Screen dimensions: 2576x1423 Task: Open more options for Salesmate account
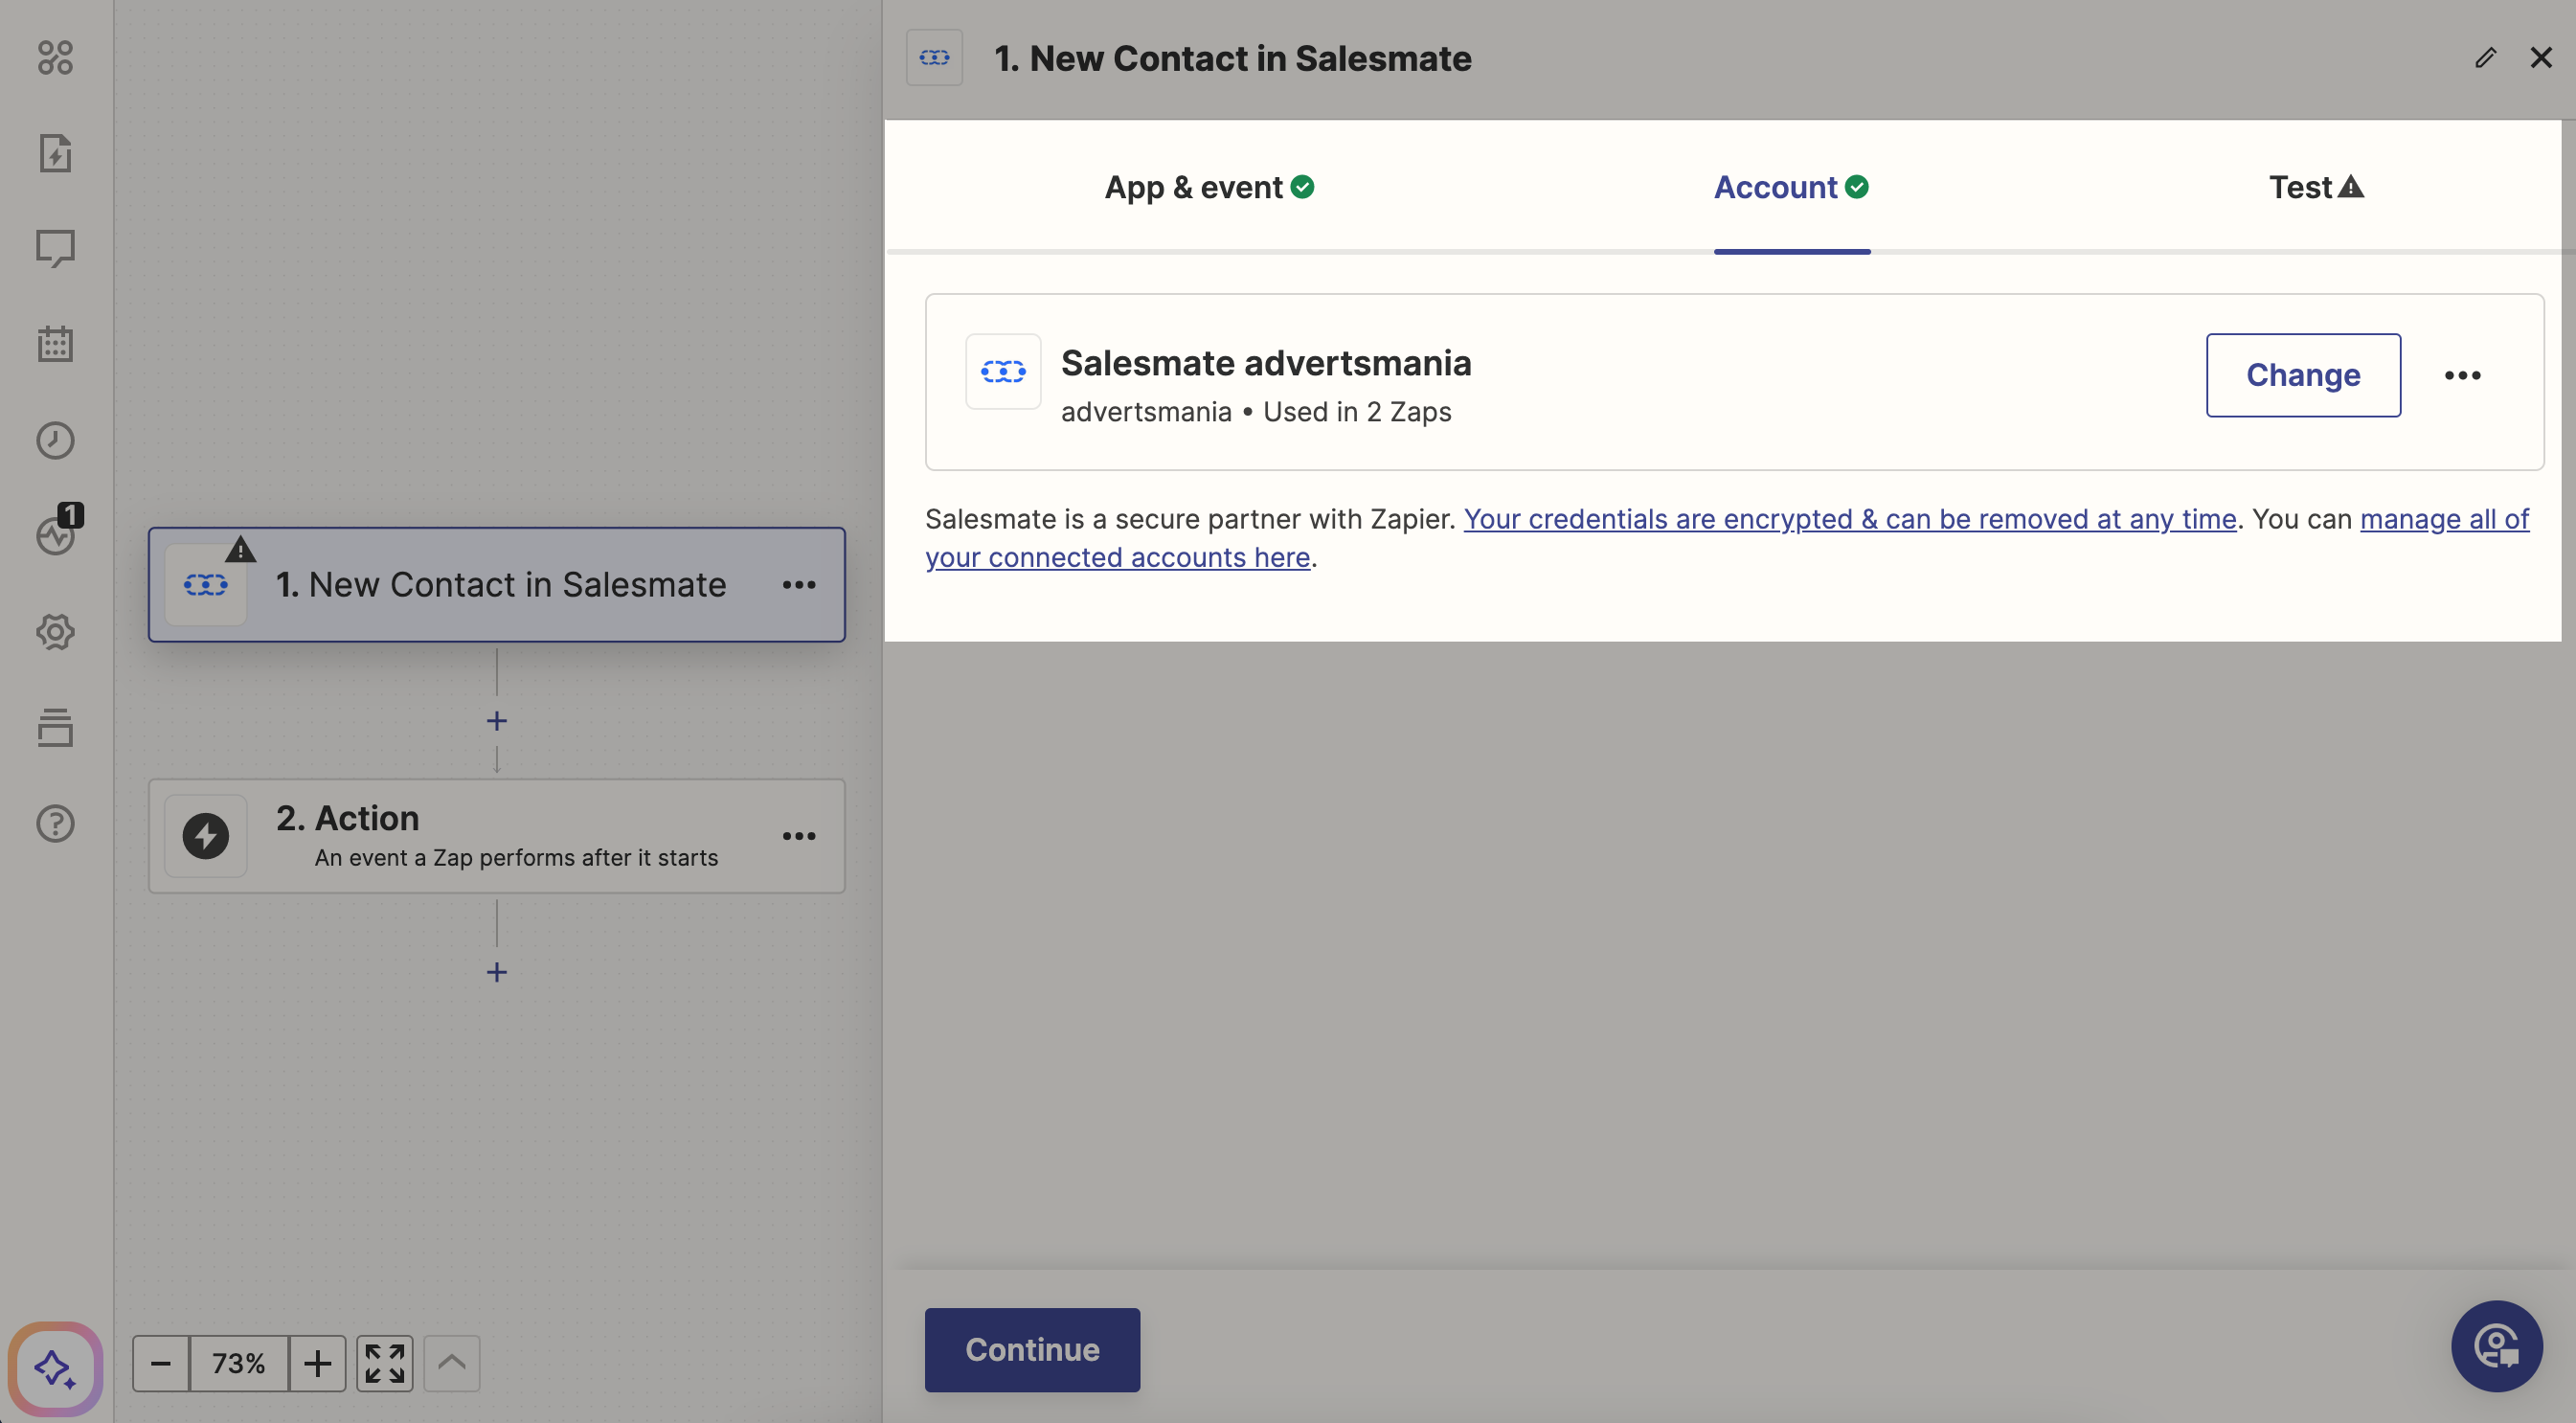[2463, 375]
